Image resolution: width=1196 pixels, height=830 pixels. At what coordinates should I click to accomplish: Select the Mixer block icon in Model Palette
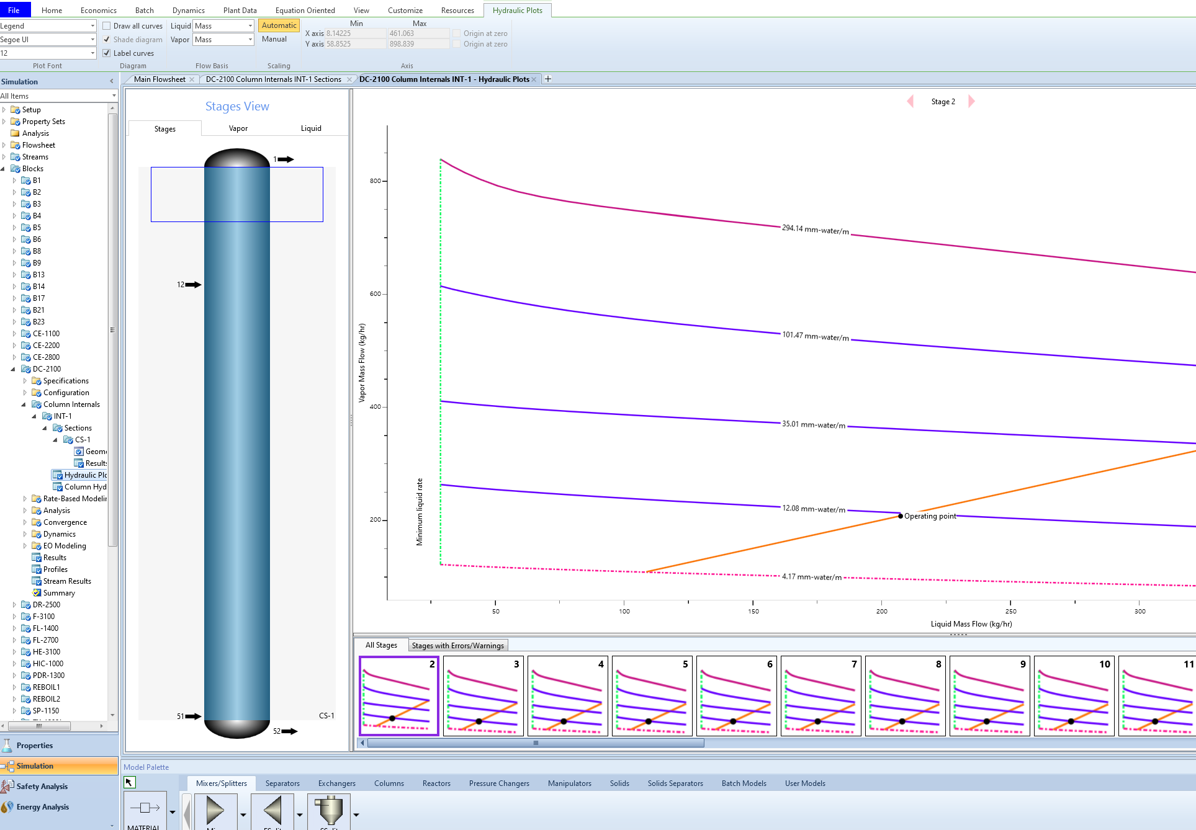214,811
